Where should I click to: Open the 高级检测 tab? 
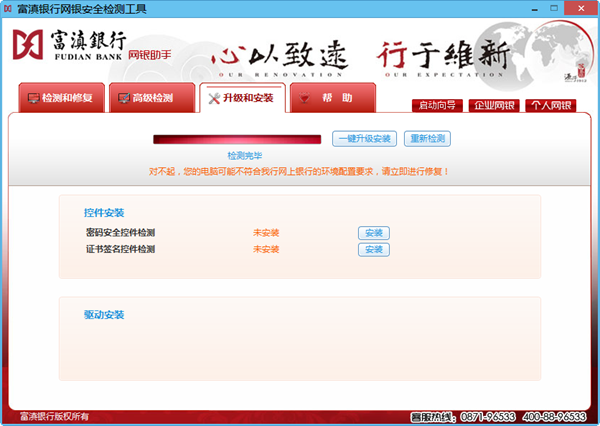152,99
